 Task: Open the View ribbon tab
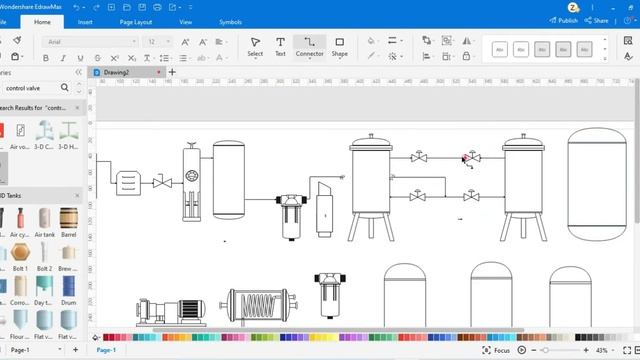(185, 22)
